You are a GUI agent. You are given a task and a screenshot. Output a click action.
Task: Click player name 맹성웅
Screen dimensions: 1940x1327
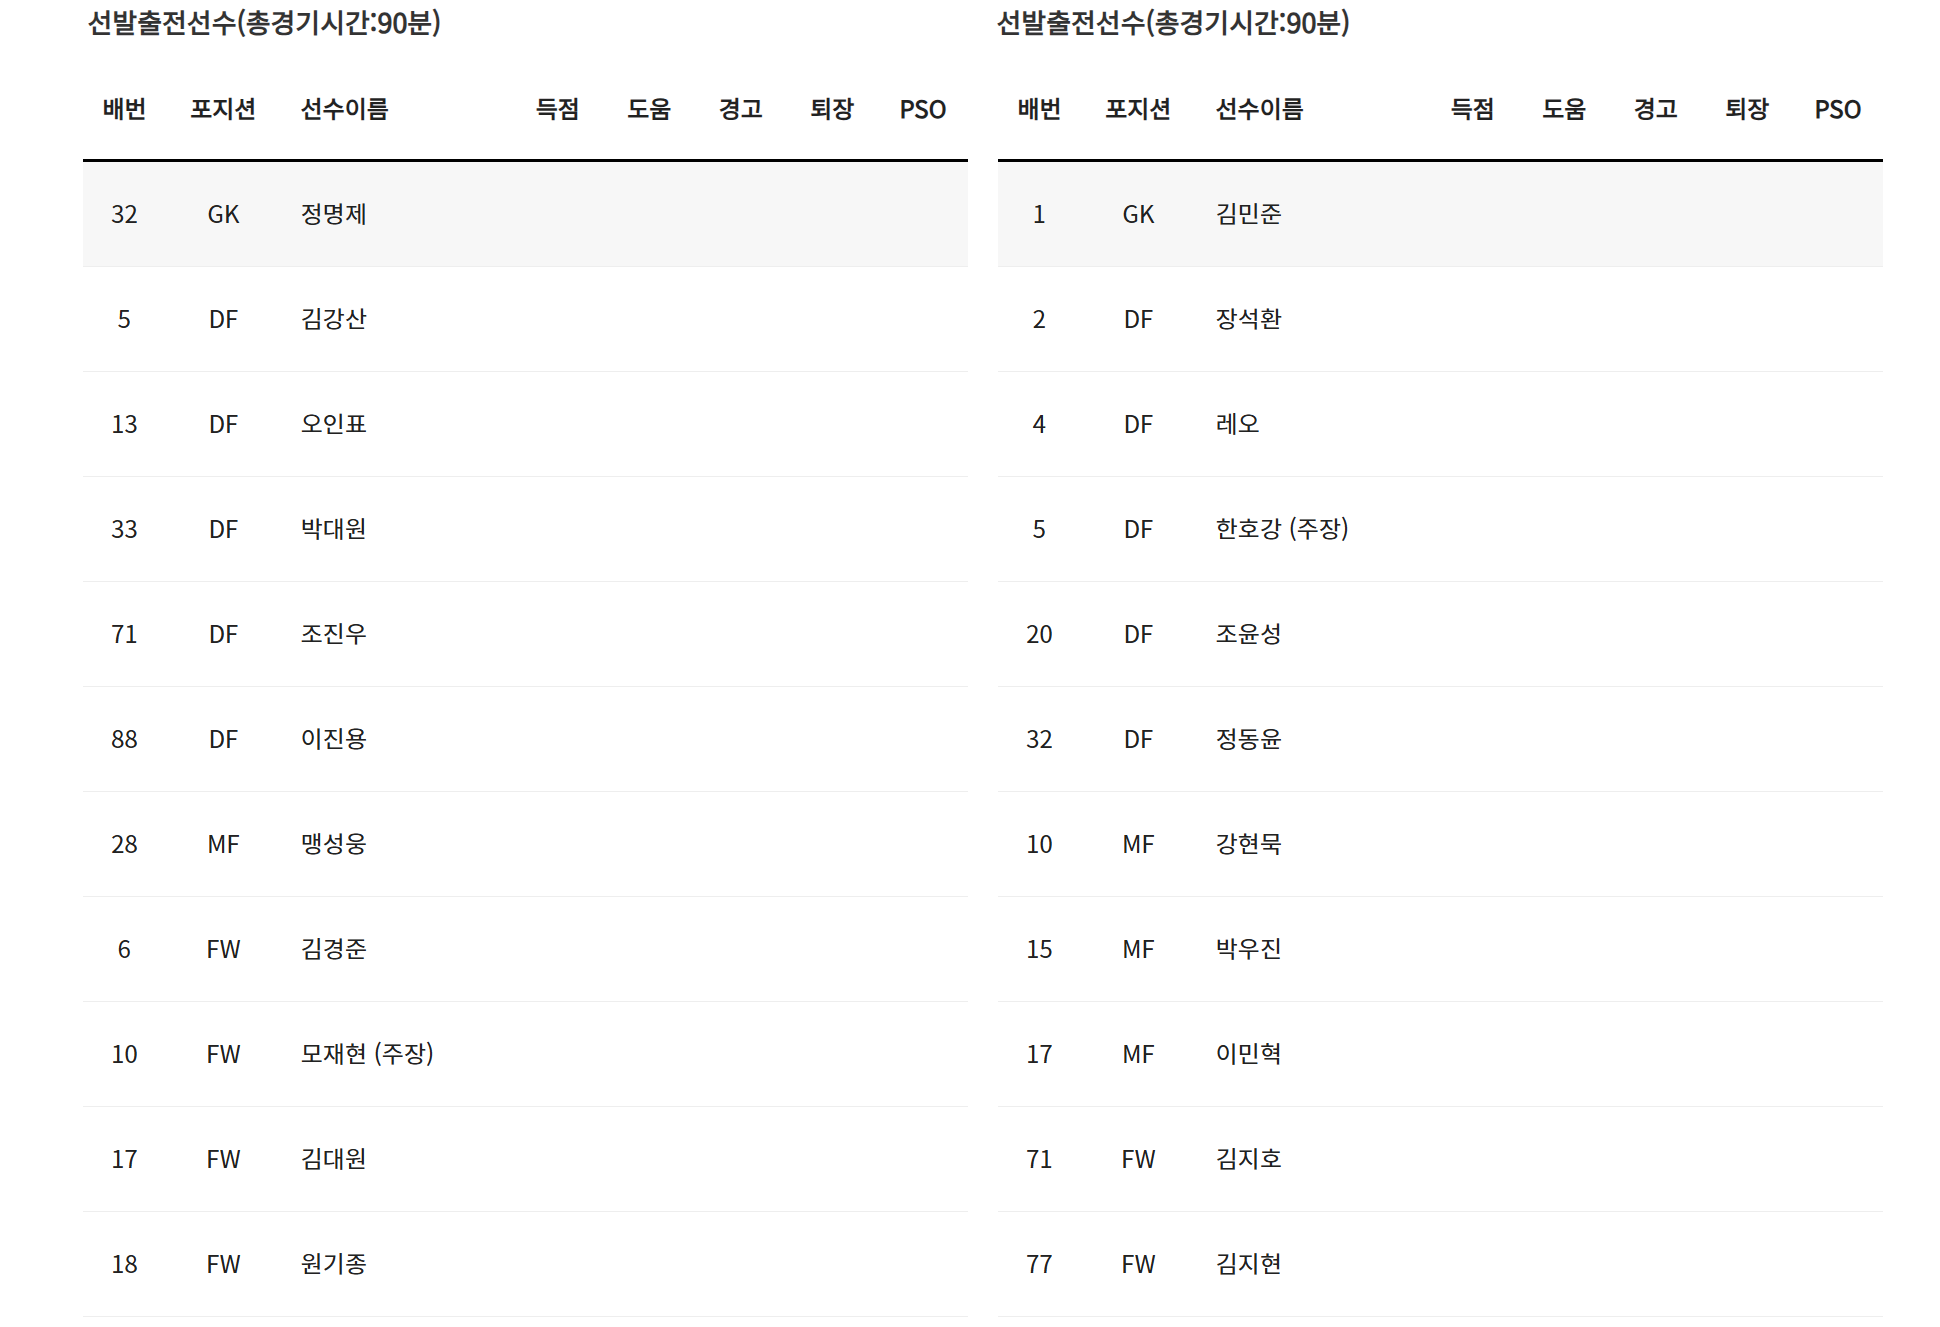click(333, 844)
